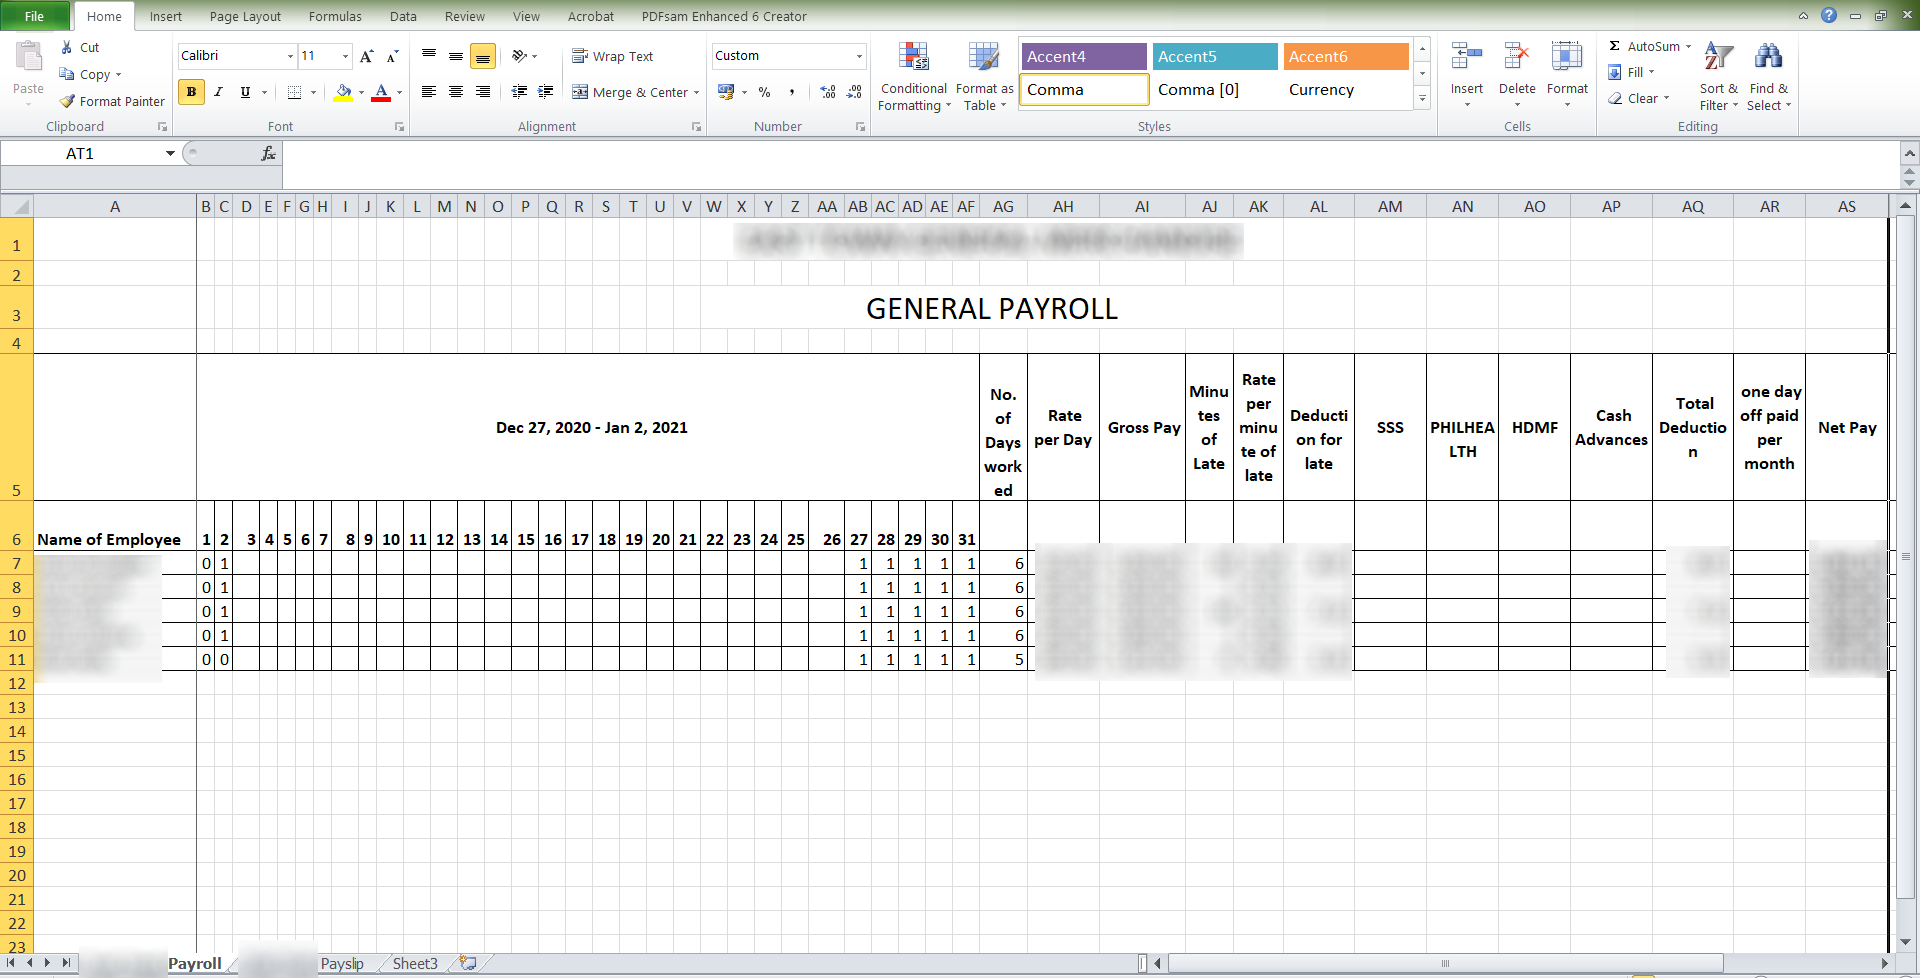Screen dimensions: 1920x978
Task: Insert a new worksheet tab icon
Action: pyautogui.click(x=468, y=963)
